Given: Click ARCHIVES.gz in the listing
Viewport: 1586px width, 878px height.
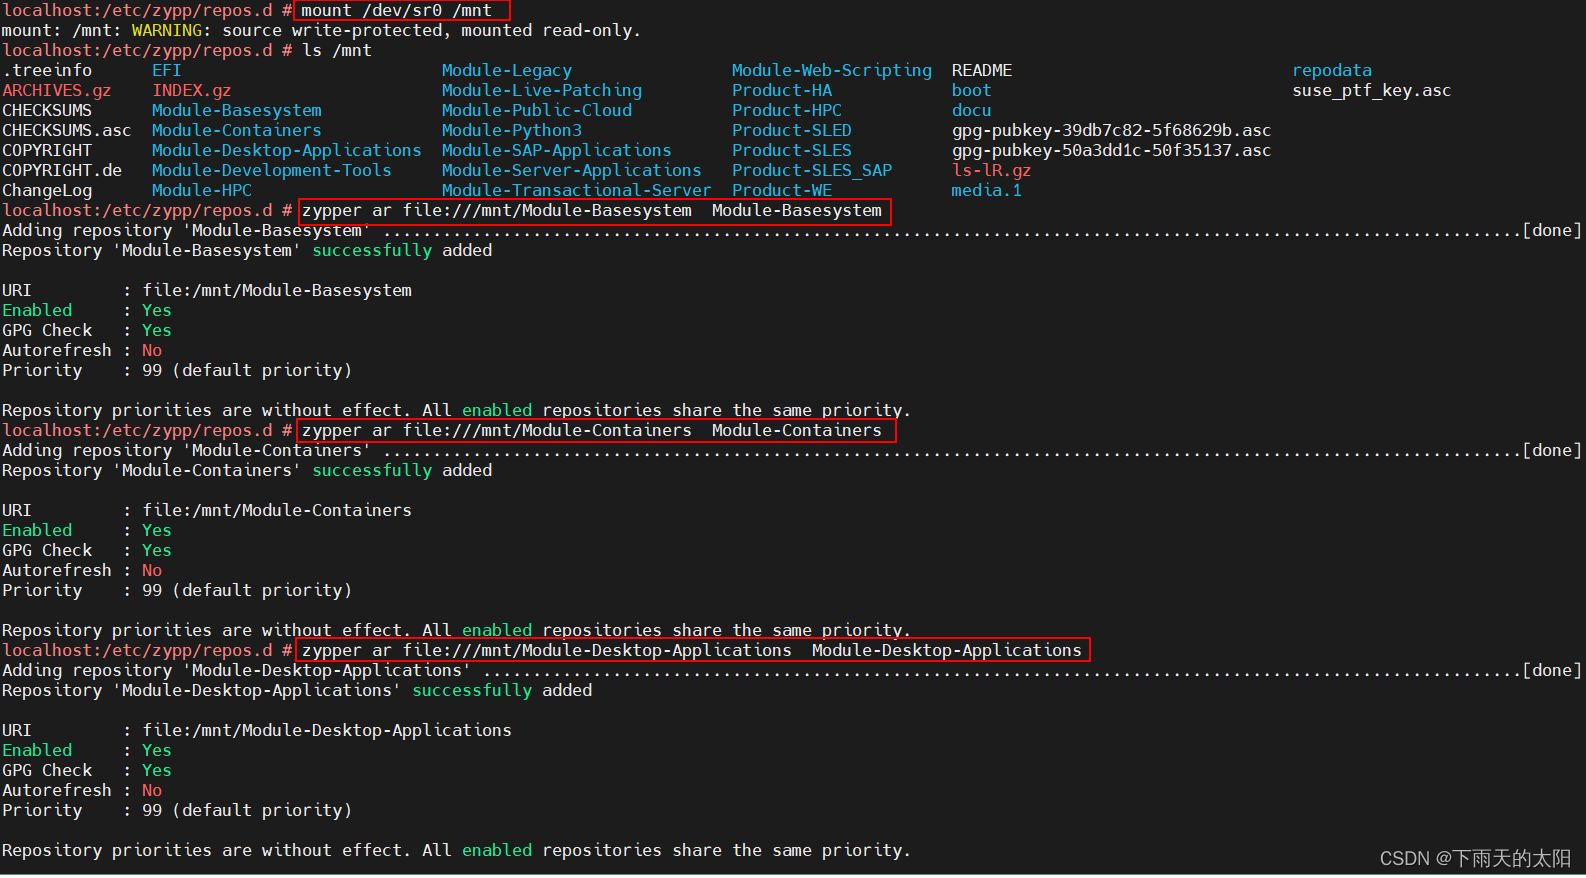Looking at the screenshot, I should [57, 90].
